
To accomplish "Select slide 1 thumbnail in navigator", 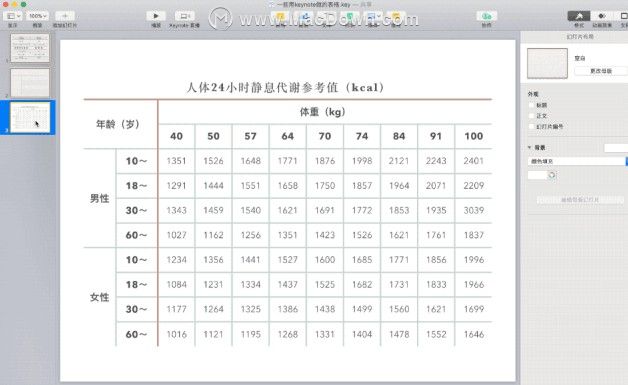I will click(x=30, y=48).
